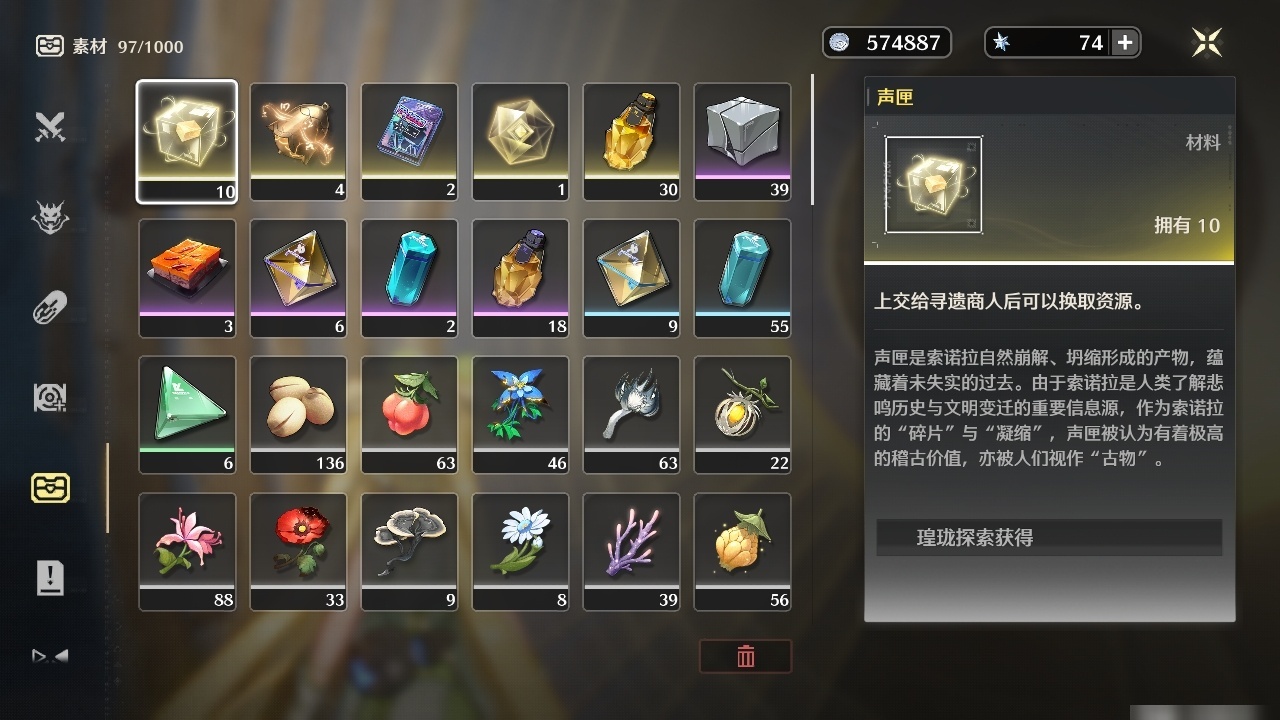Open the pill-shaped supplies category tab
1280x720 pixels.
click(x=50, y=308)
